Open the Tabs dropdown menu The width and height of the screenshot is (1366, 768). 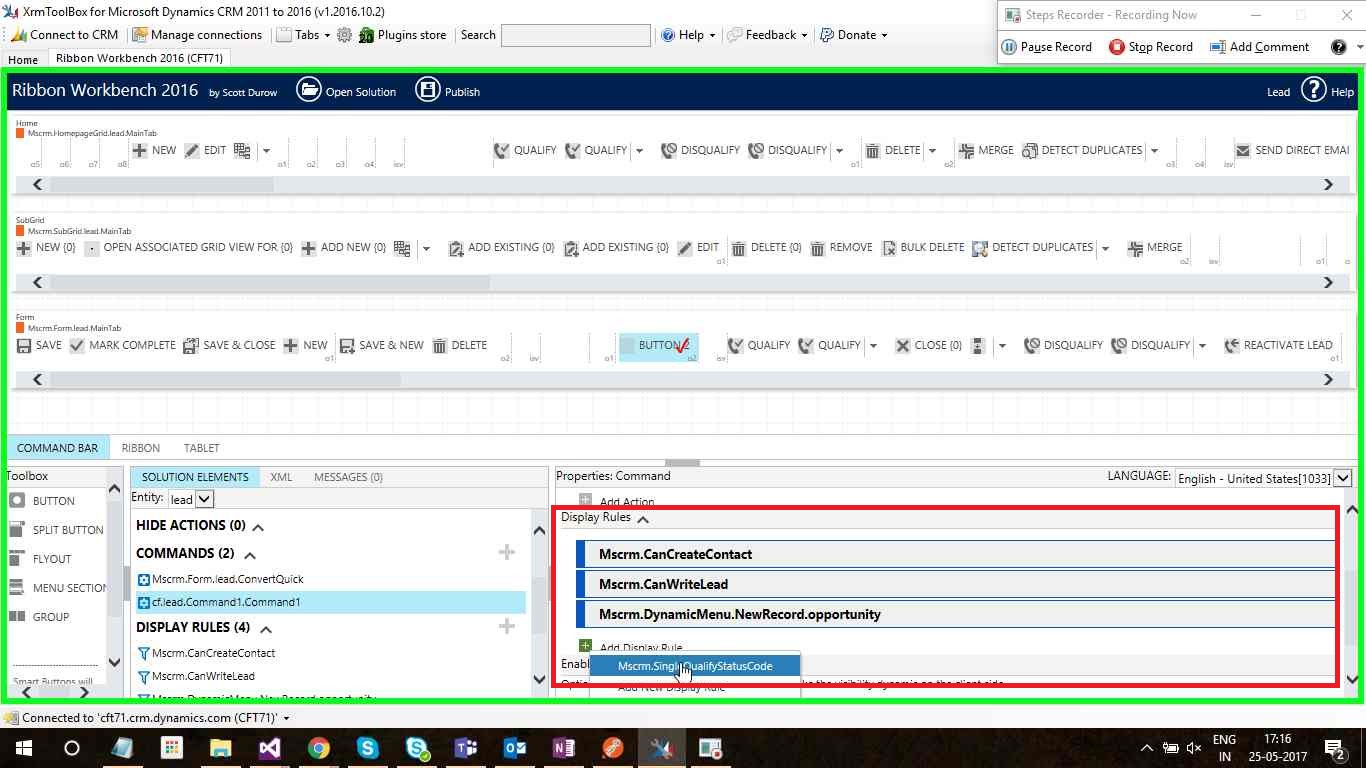tap(303, 35)
